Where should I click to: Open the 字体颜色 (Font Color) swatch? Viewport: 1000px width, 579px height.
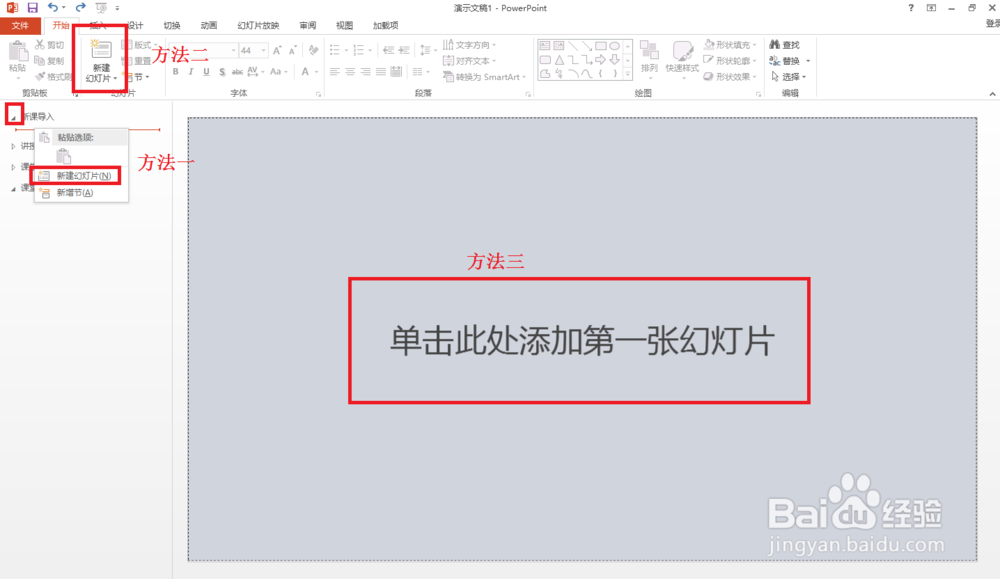click(x=305, y=71)
